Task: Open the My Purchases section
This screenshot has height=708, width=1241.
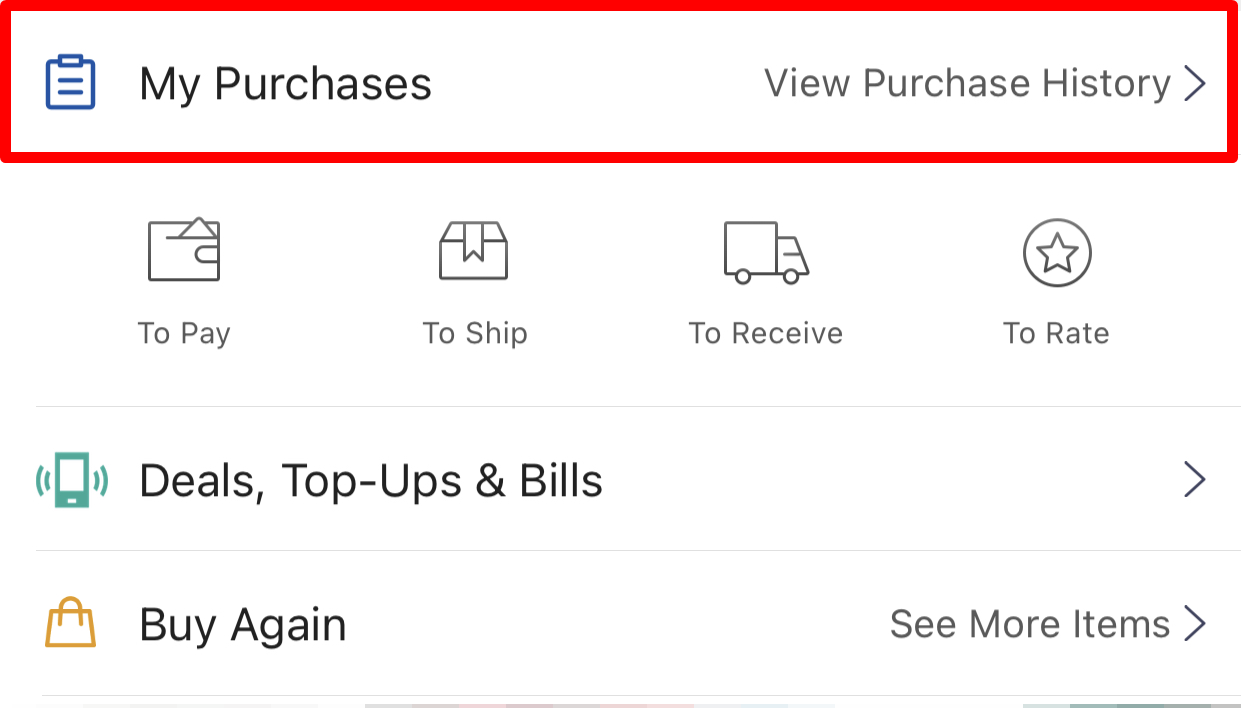Action: pyautogui.click(x=284, y=83)
